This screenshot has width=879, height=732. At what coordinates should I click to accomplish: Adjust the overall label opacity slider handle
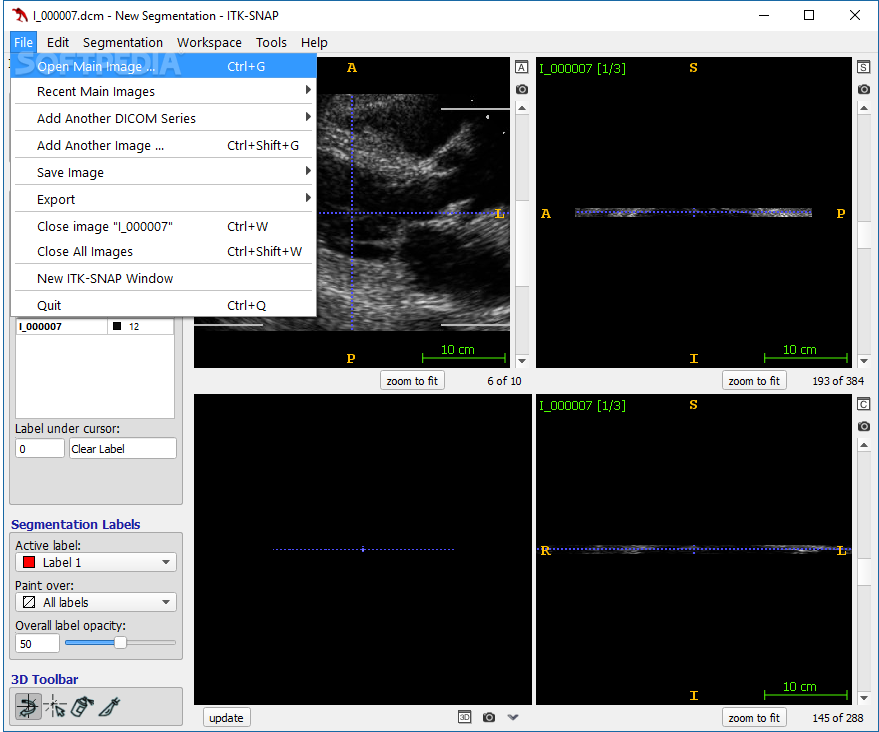(120, 643)
